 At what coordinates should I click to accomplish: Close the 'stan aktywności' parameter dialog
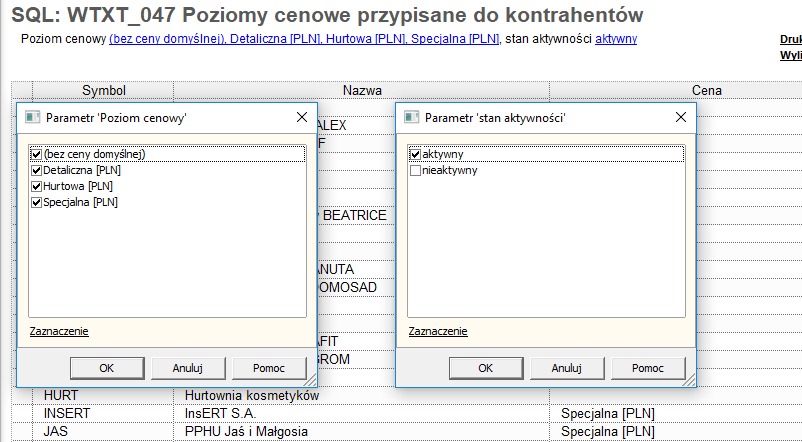681,117
